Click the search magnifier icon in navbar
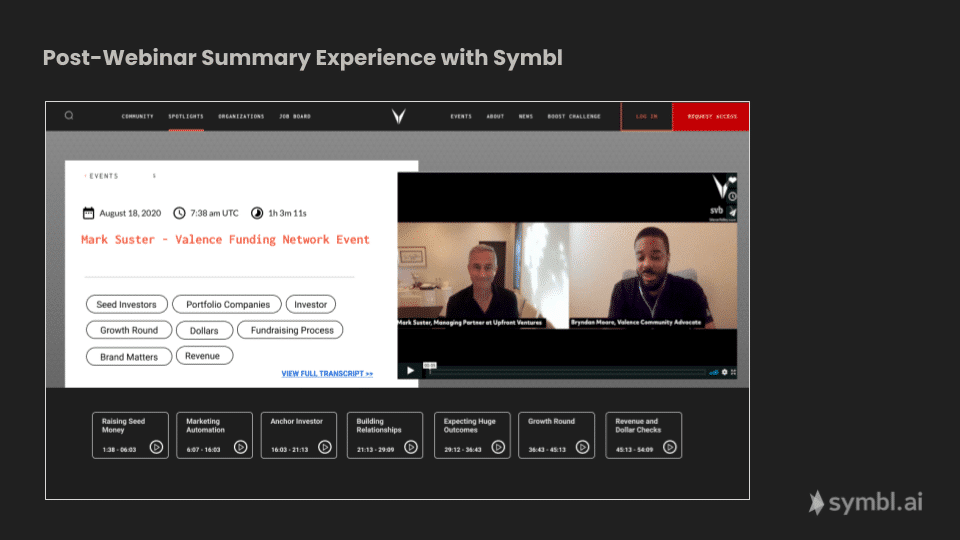The width and height of the screenshot is (960, 540). [x=69, y=116]
